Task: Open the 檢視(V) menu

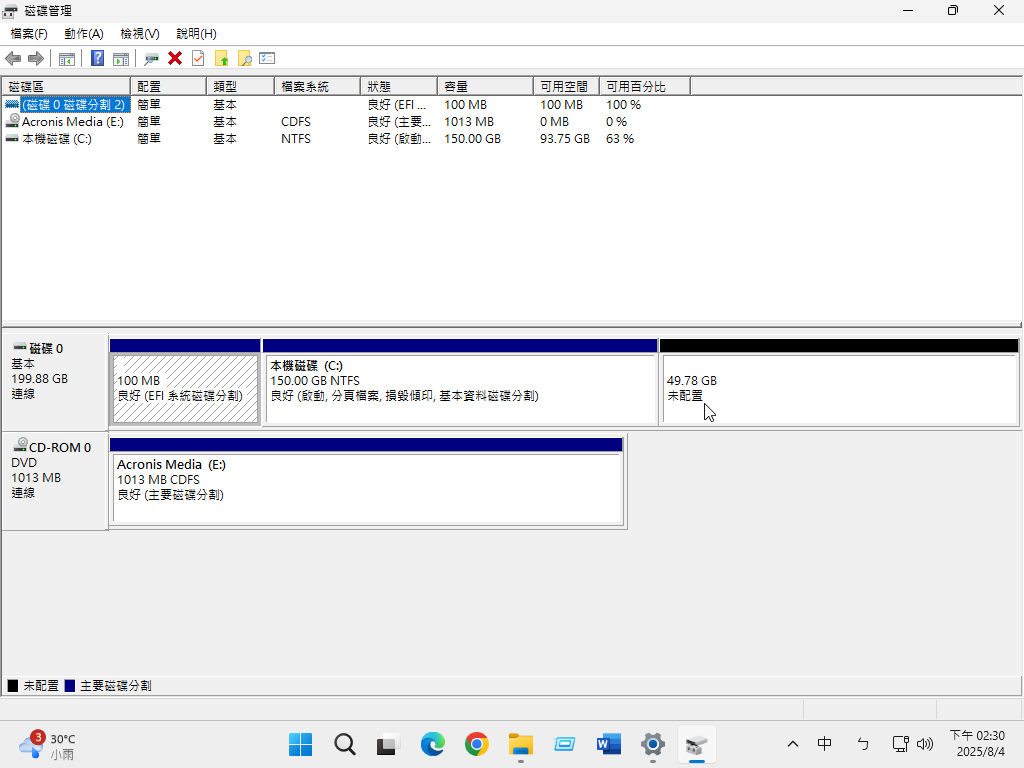Action: click(x=140, y=34)
